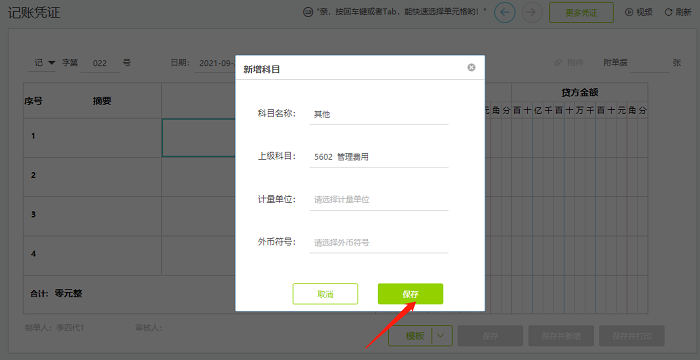The width and height of the screenshot is (700, 360).
Task: Click the 附件 attachment link icon
Action: click(558, 63)
